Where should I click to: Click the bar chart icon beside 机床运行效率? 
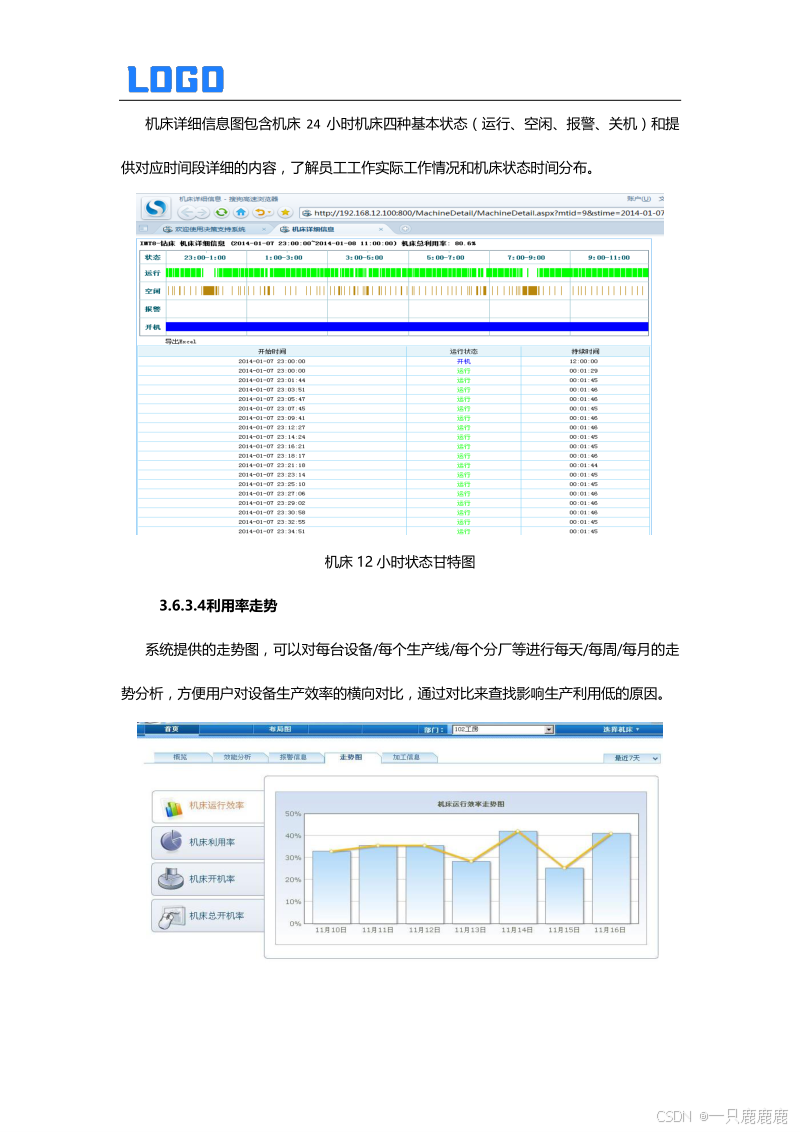coord(173,809)
